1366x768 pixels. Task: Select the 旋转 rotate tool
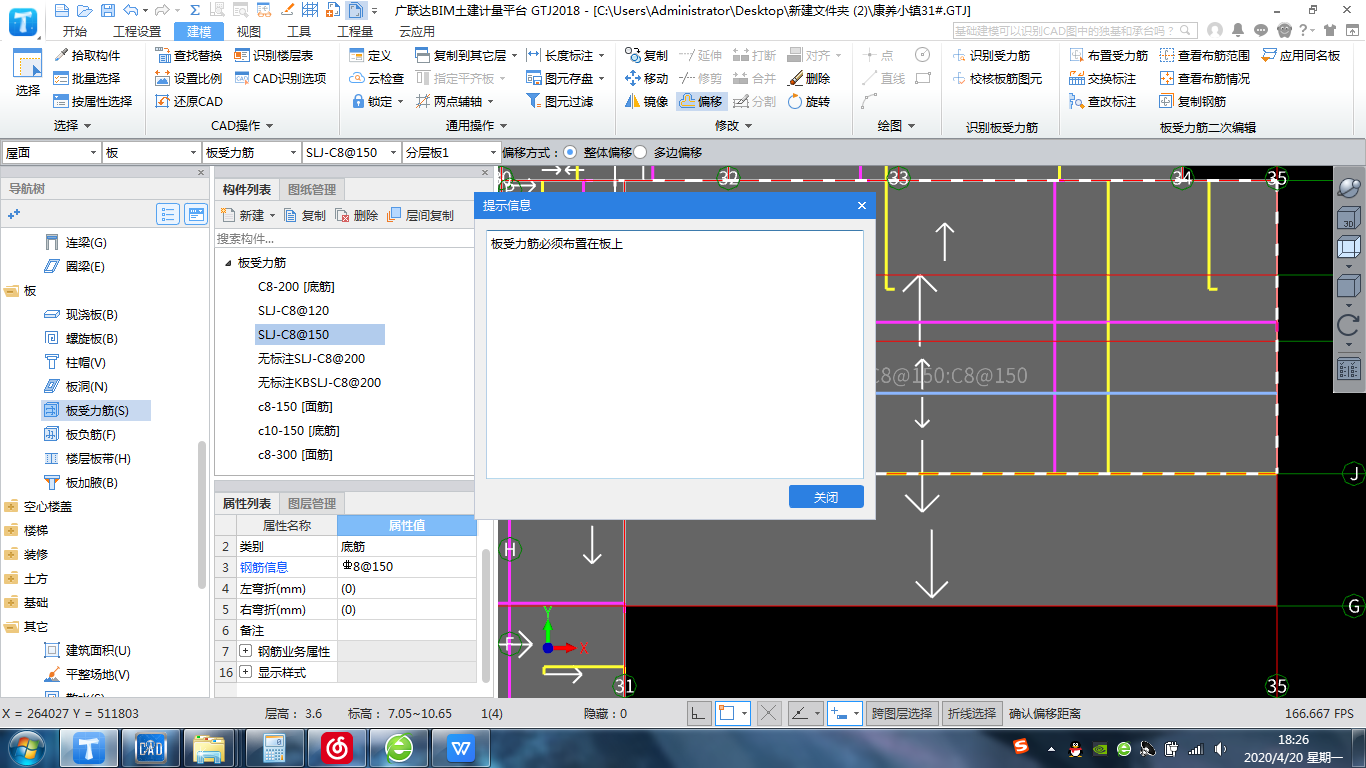(809, 101)
